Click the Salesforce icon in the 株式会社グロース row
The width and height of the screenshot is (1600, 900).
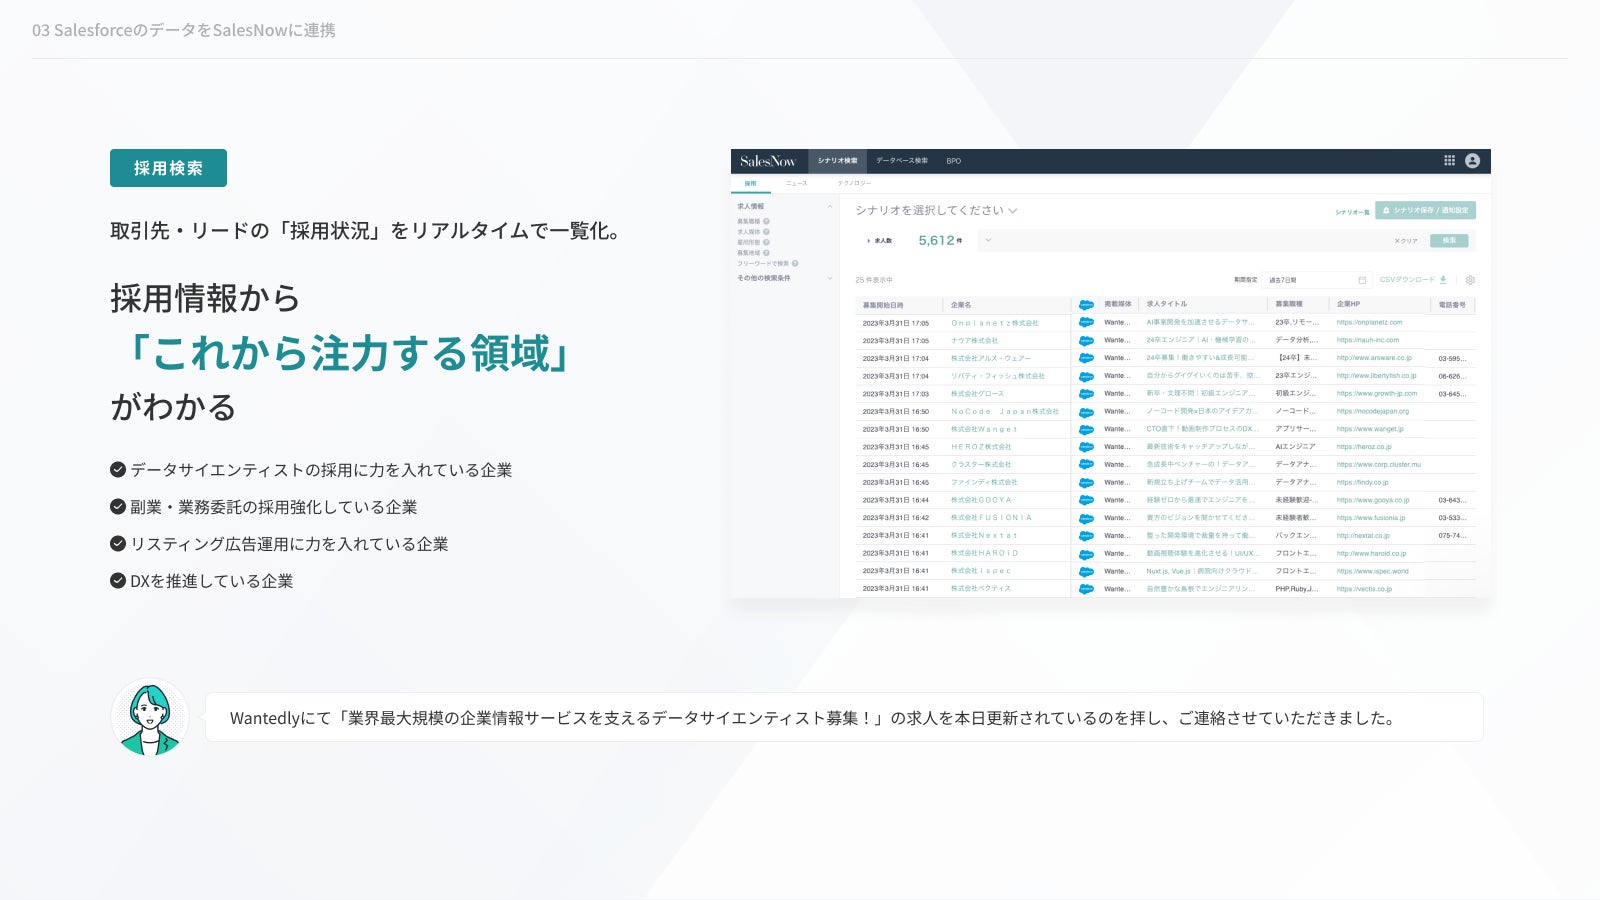(1087, 394)
